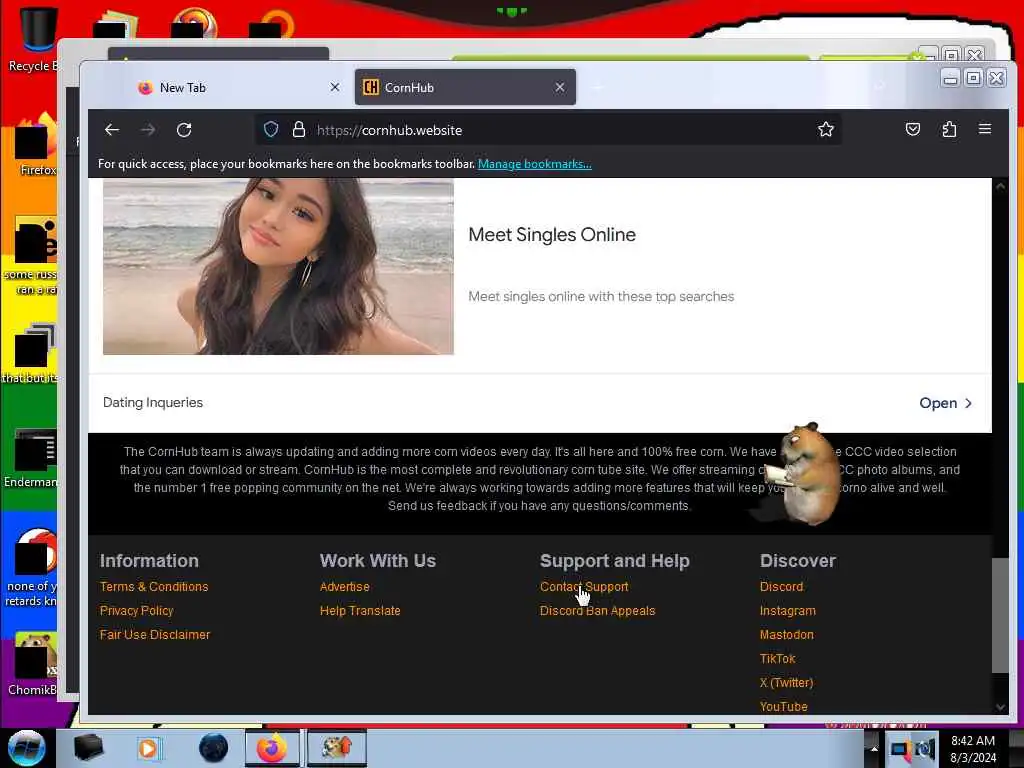Open the shield tracking protection icon
This screenshot has height=768, width=1024.
271,129
